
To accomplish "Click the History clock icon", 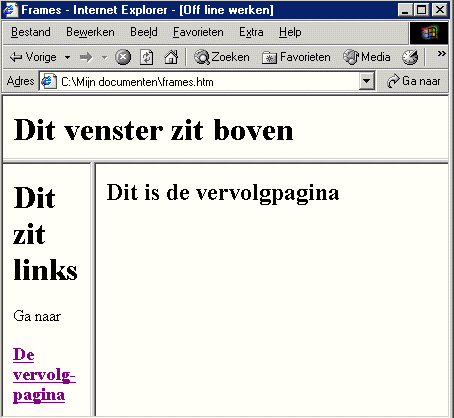I will [410, 57].
